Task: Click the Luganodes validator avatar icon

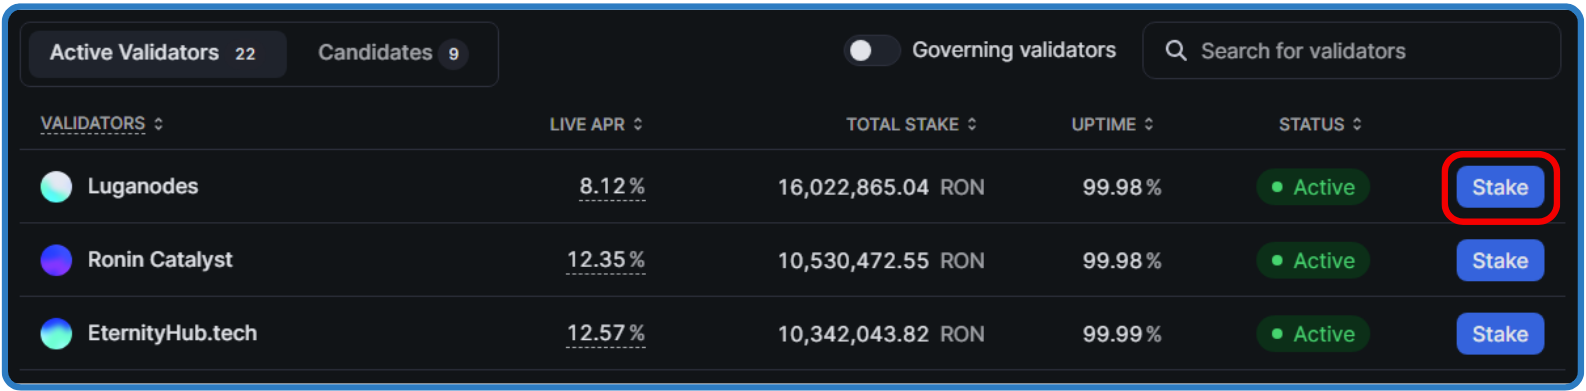Action: tap(56, 187)
